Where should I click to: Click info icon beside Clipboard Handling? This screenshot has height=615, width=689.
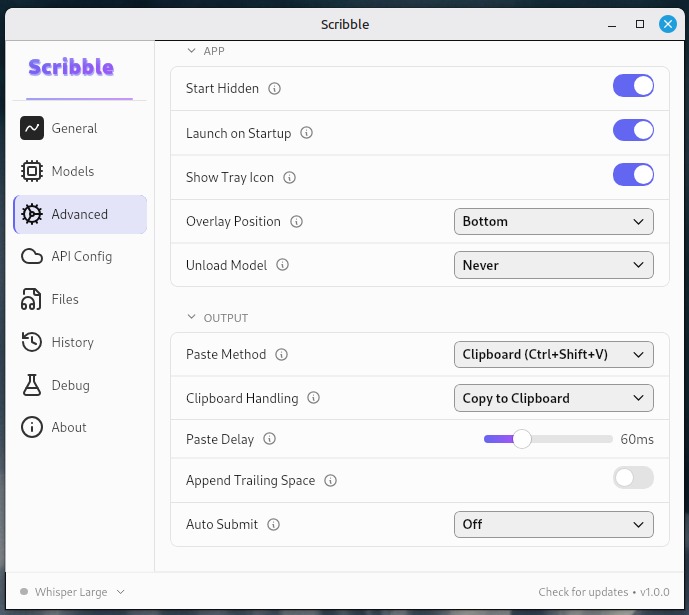pyautogui.click(x=313, y=398)
